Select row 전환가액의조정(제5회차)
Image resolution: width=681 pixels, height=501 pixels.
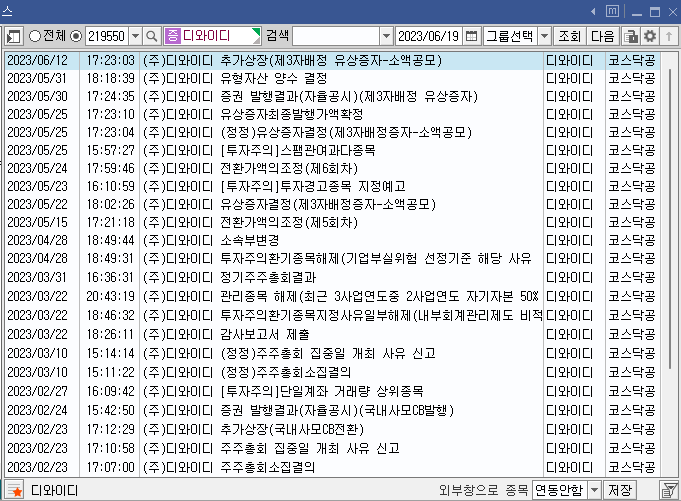pyautogui.click(x=333, y=223)
